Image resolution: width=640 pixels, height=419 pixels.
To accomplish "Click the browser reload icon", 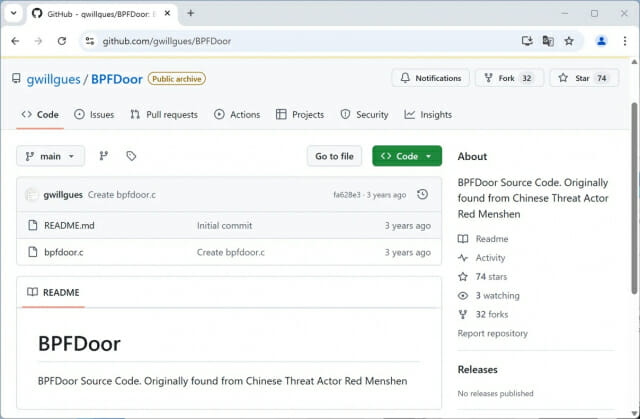I will point(62,41).
